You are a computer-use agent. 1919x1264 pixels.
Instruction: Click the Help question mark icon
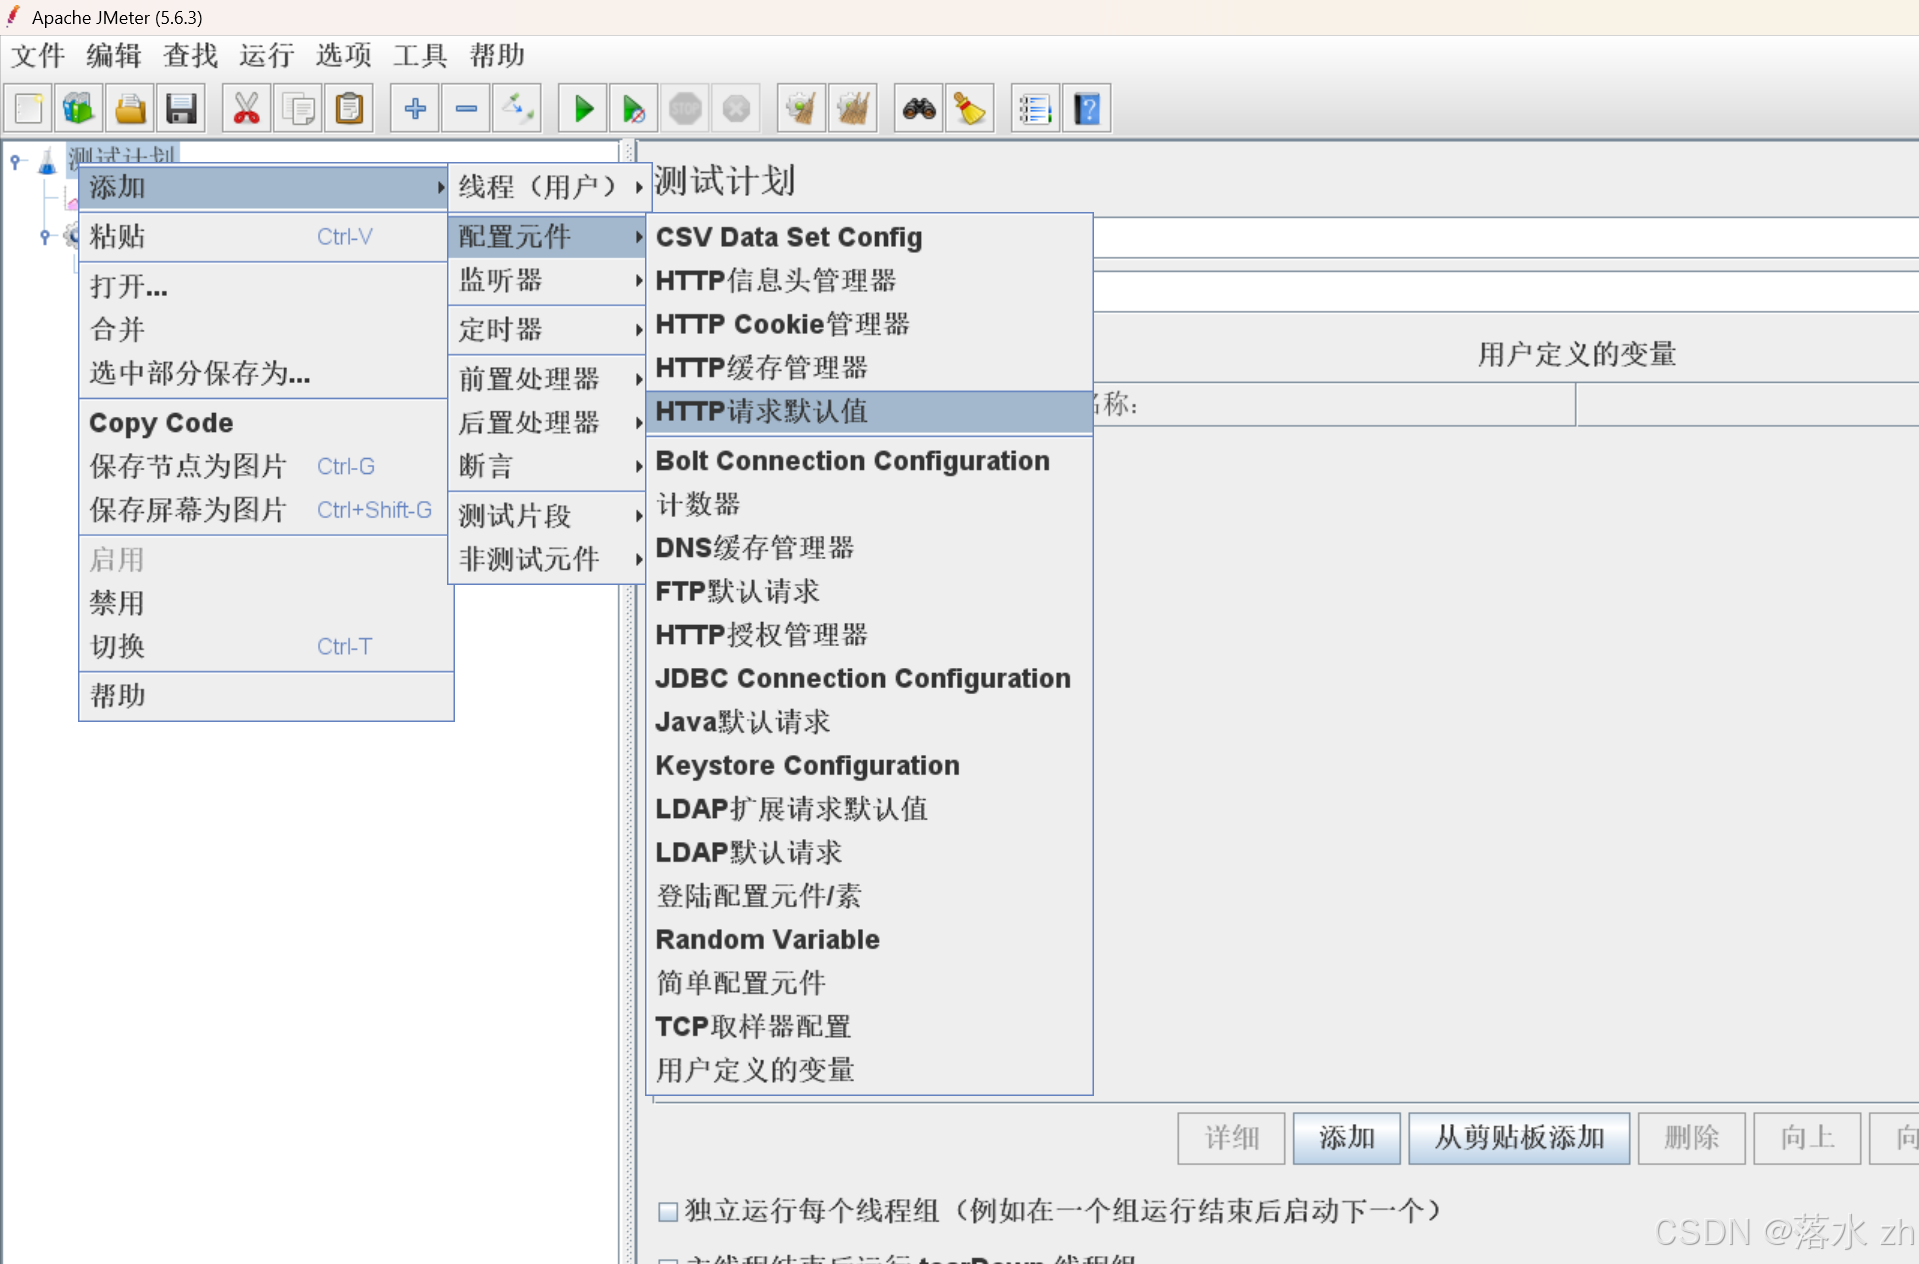pyautogui.click(x=1087, y=108)
